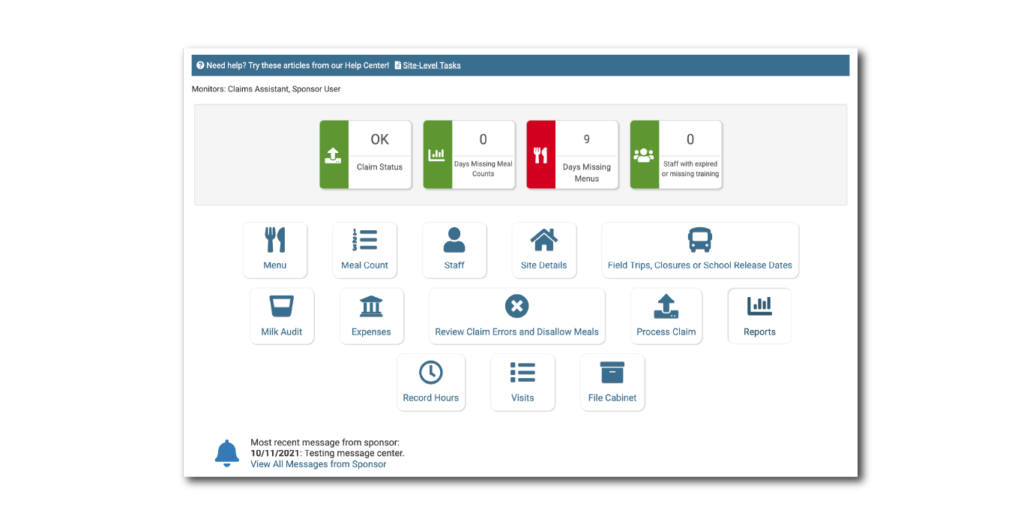Open the Staff person icon
1024x525 pixels.
coord(455,240)
